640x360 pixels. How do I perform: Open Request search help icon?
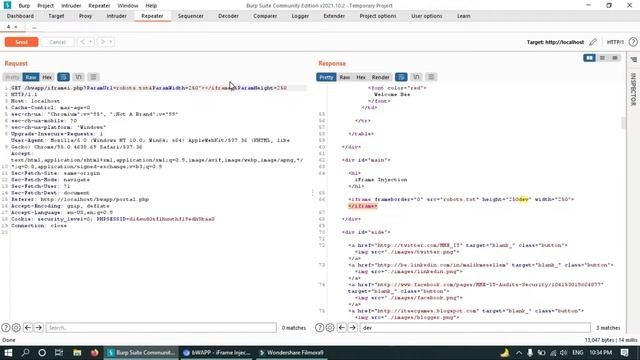point(6,327)
